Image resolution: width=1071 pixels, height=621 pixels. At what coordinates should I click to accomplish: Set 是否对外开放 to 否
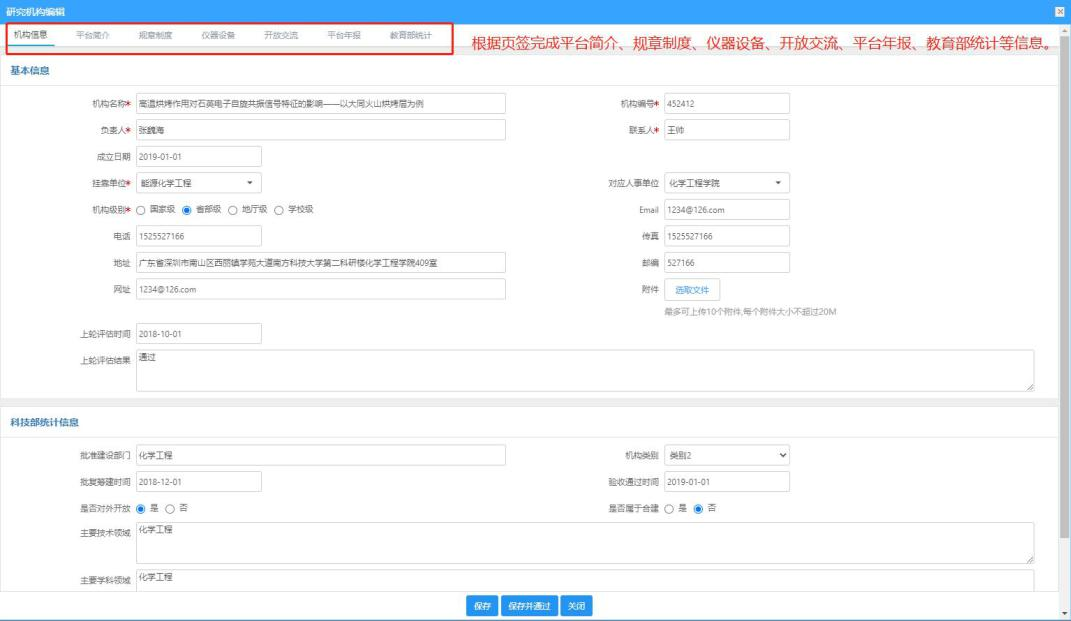coord(170,509)
